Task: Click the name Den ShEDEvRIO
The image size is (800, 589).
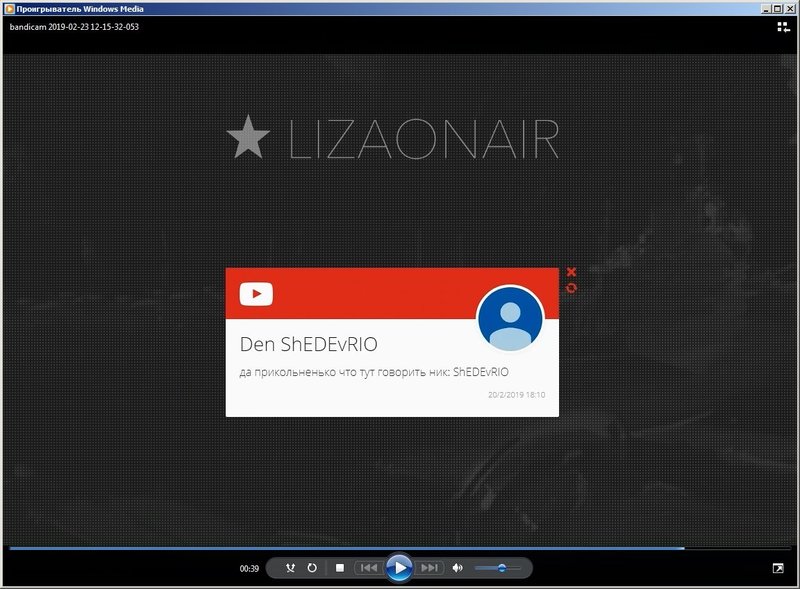Action: click(309, 344)
